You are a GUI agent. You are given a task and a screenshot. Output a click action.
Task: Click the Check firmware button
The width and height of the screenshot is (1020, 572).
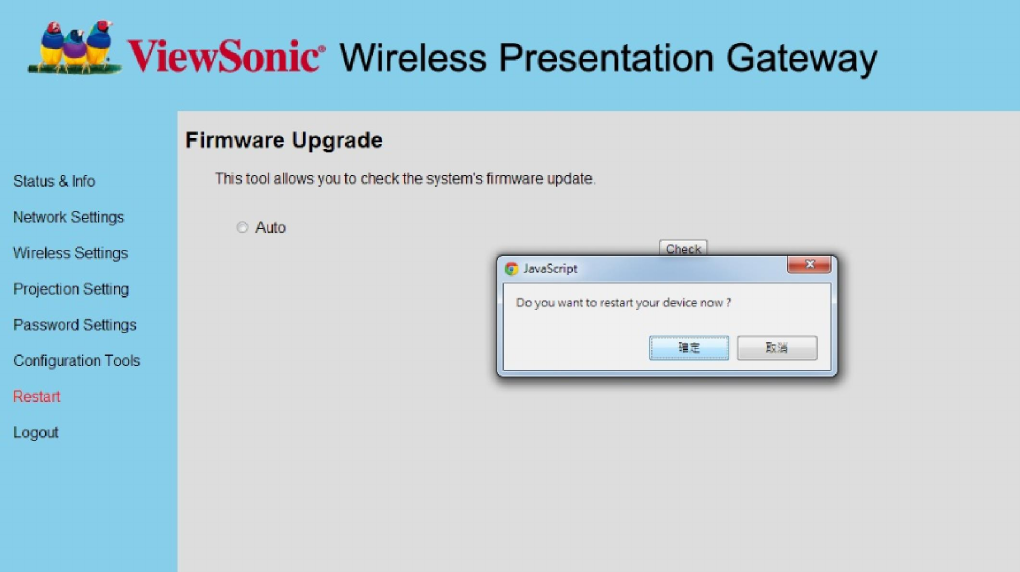click(683, 248)
